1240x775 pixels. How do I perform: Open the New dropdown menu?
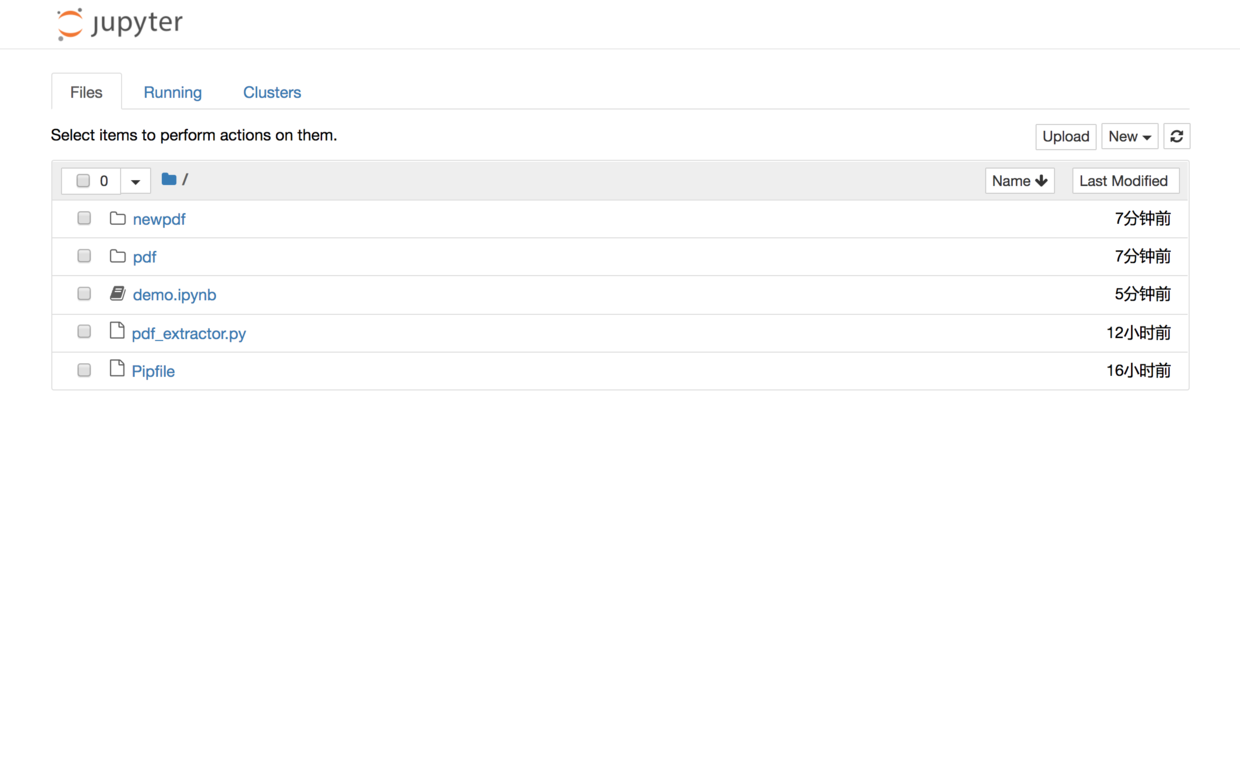(1129, 137)
